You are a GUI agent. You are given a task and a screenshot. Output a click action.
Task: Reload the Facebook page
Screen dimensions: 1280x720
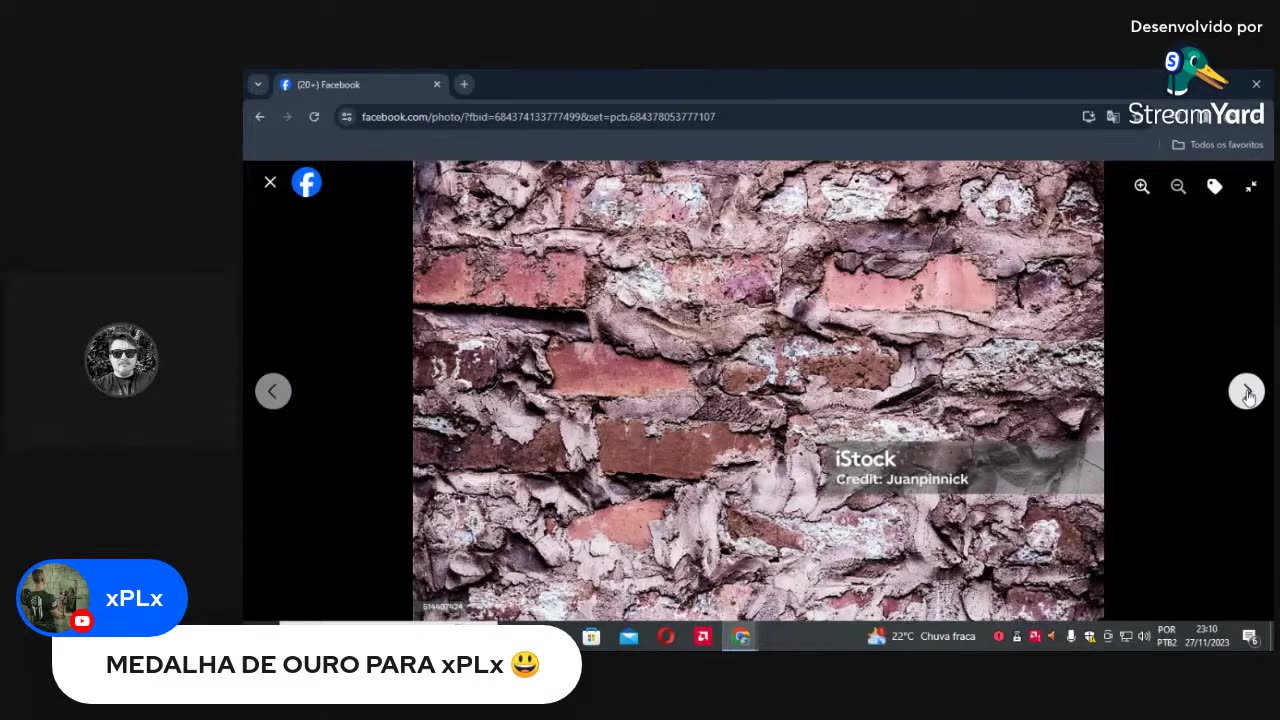tap(314, 117)
